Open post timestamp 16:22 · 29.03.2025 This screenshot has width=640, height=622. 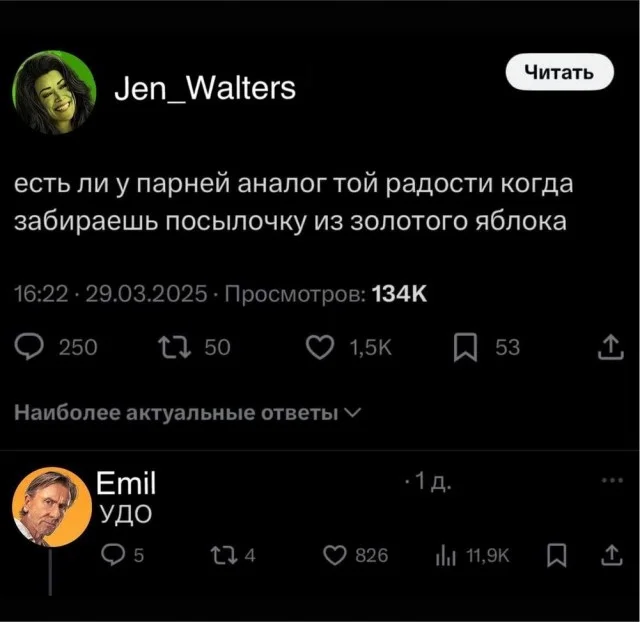tap(111, 294)
